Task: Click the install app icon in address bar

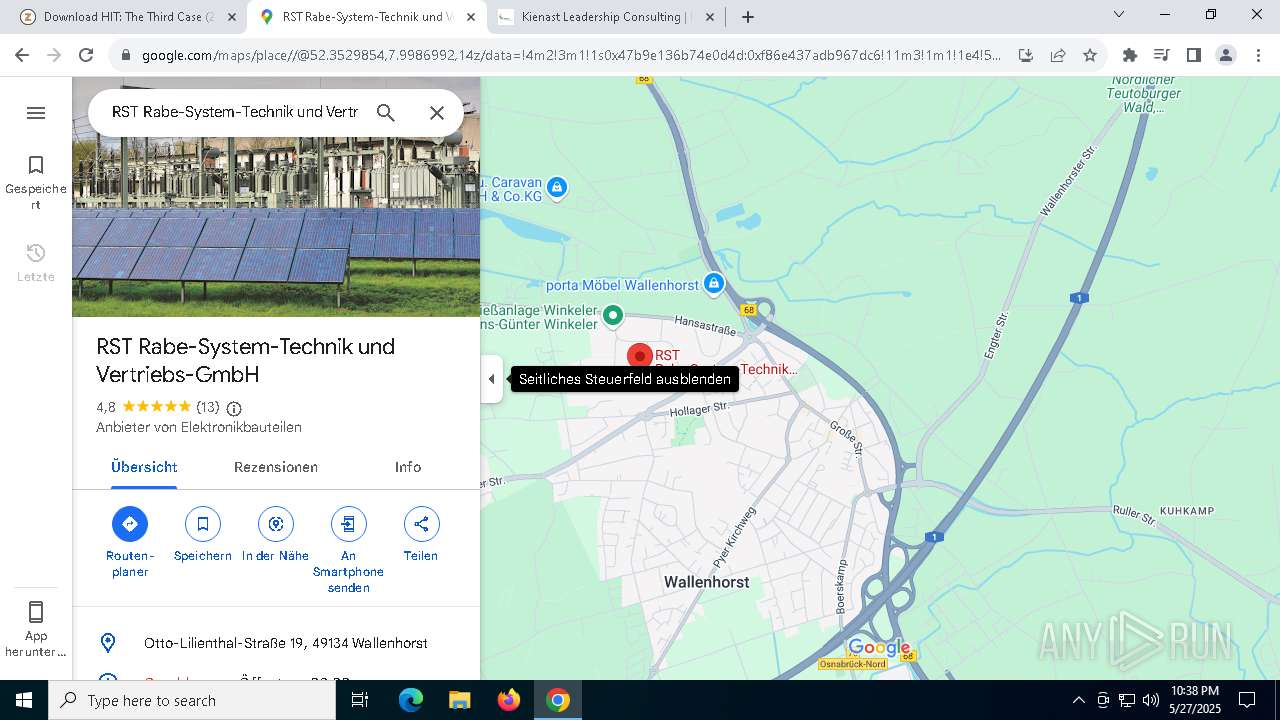Action: click(1026, 55)
